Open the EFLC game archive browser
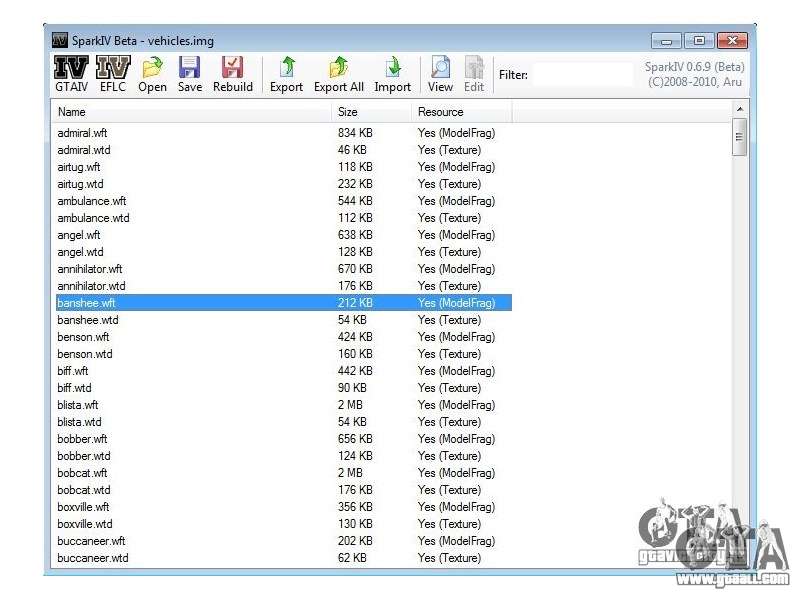 pyautogui.click(x=113, y=74)
